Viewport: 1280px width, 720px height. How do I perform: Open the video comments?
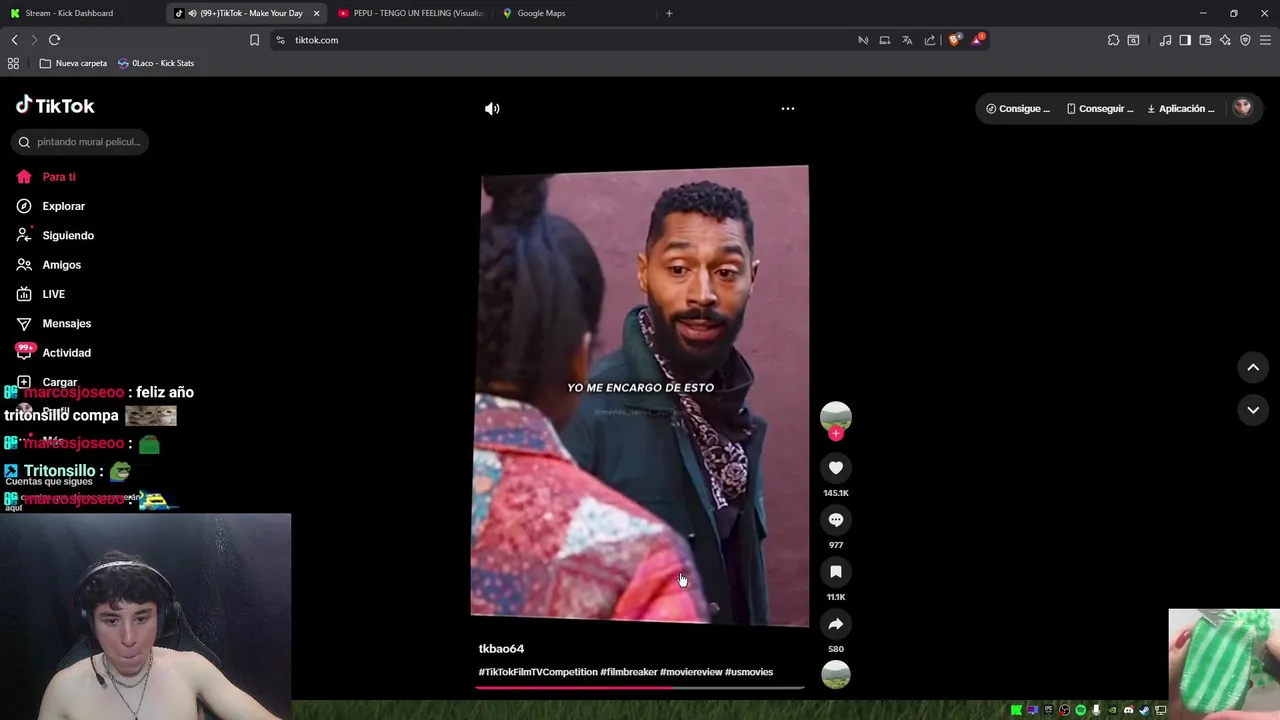click(x=836, y=519)
